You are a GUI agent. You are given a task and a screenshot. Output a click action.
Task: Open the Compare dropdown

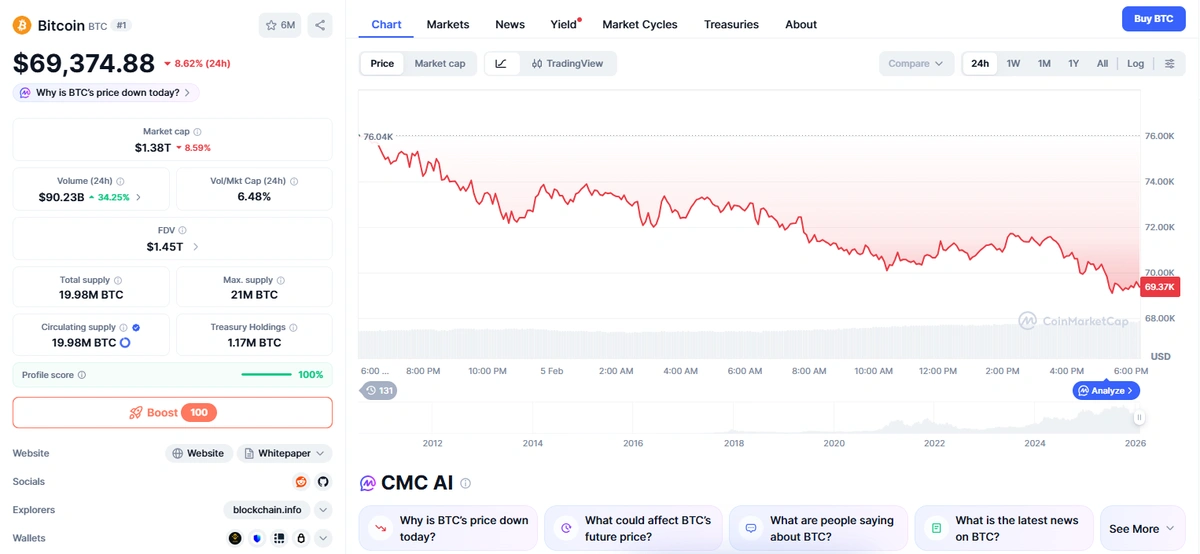click(x=915, y=64)
